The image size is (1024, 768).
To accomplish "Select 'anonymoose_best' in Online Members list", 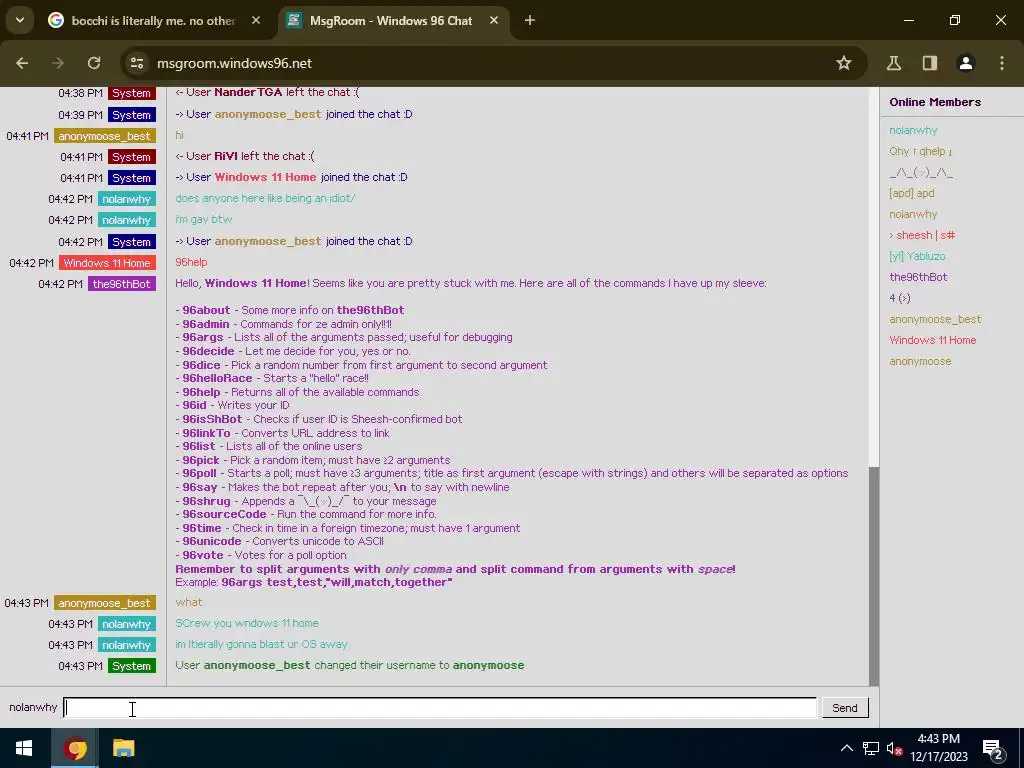I will tap(935, 319).
